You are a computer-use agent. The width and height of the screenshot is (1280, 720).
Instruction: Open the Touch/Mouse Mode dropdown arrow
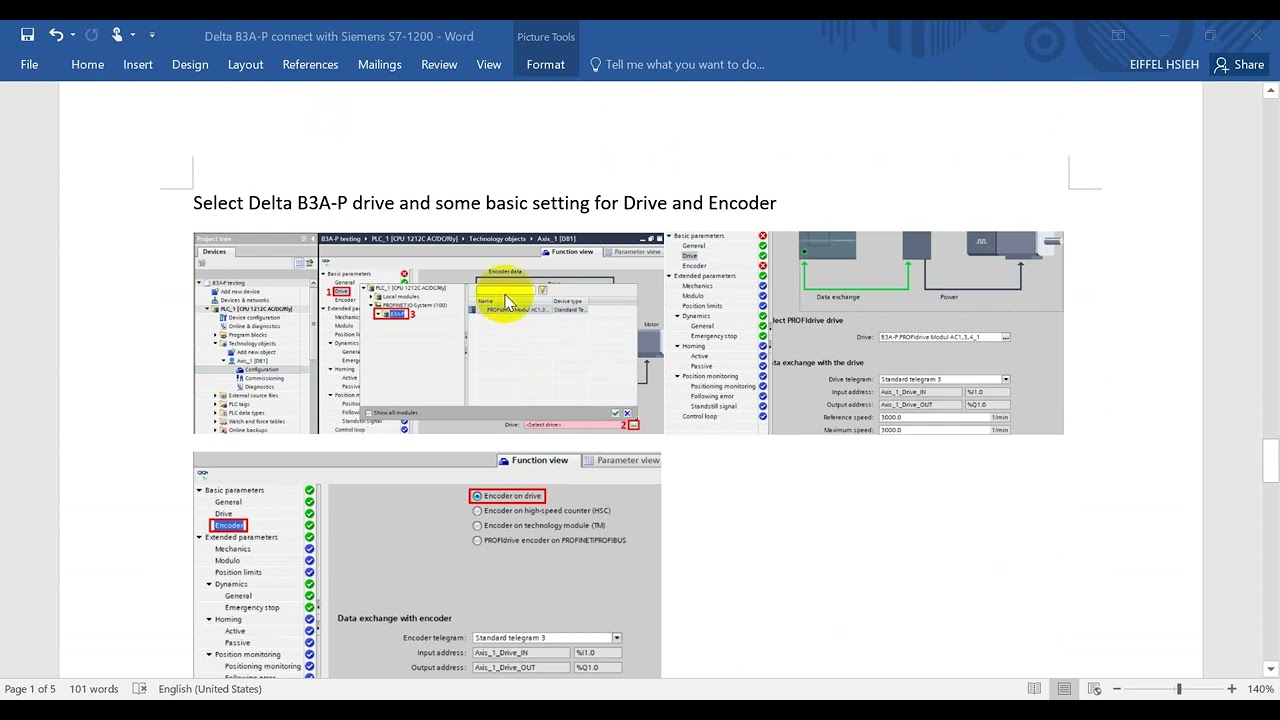click(x=133, y=36)
